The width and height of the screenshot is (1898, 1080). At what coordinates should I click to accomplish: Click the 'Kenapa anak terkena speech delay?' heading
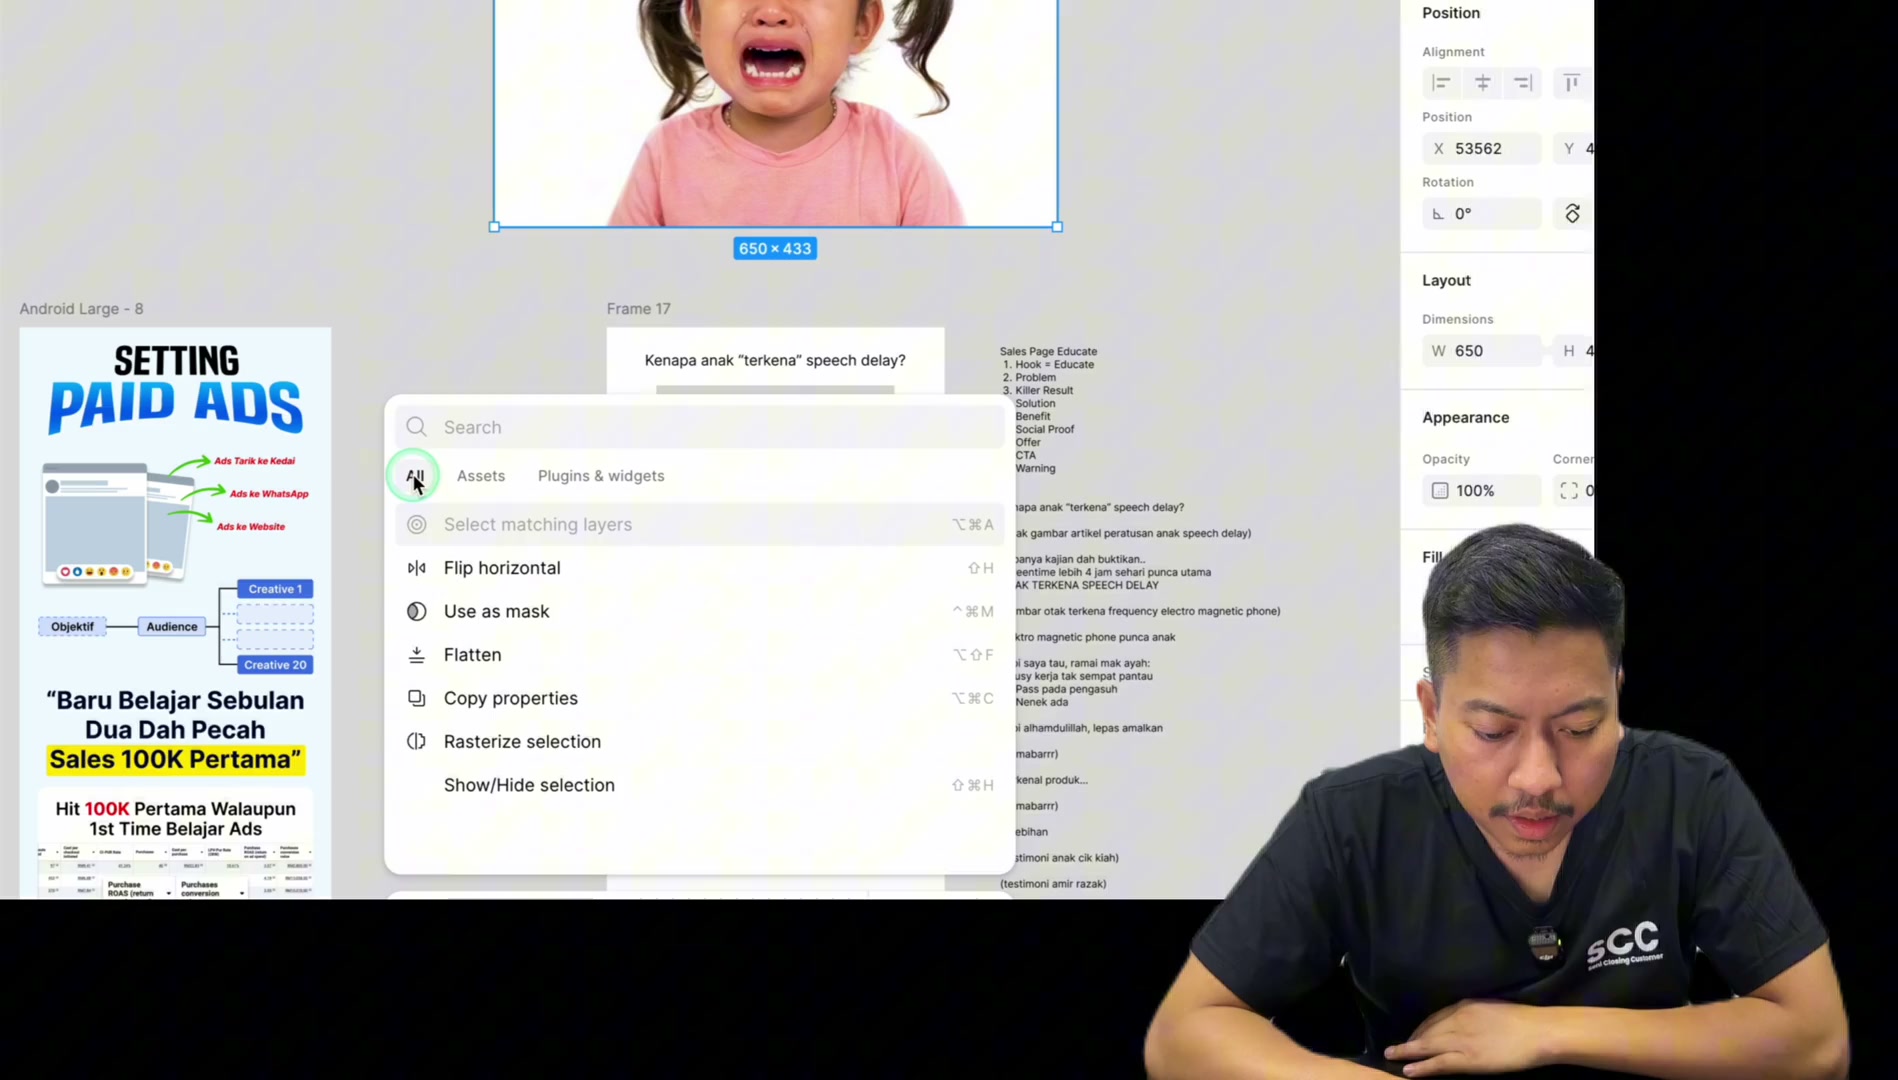pyautogui.click(x=775, y=360)
